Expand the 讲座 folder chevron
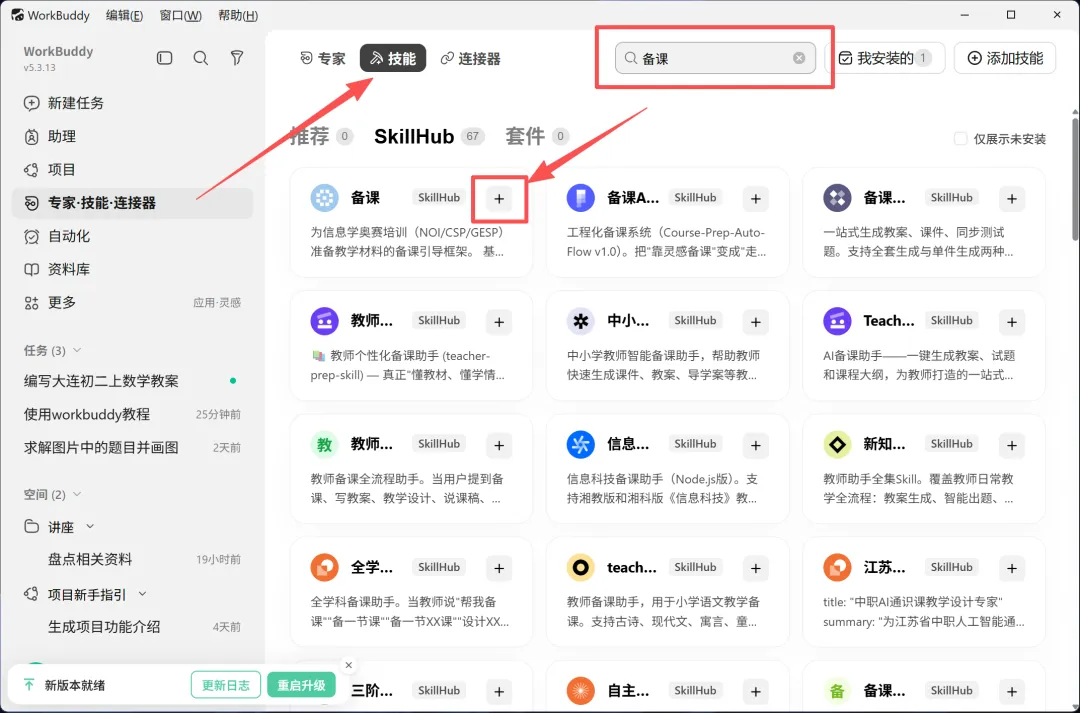This screenshot has height=713, width=1080. click(x=90, y=526)
